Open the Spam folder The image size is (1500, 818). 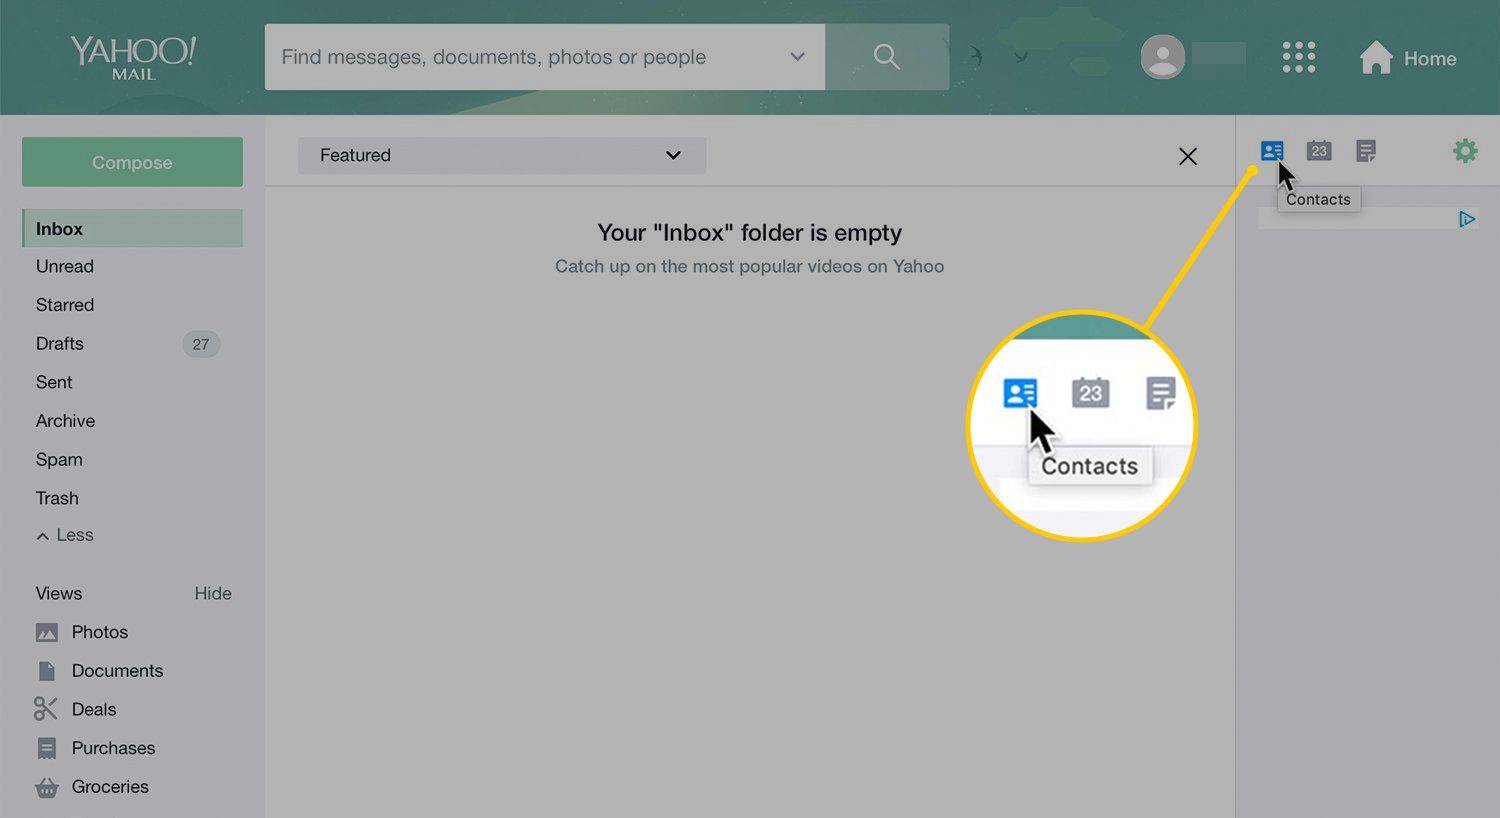click(59, 460)
